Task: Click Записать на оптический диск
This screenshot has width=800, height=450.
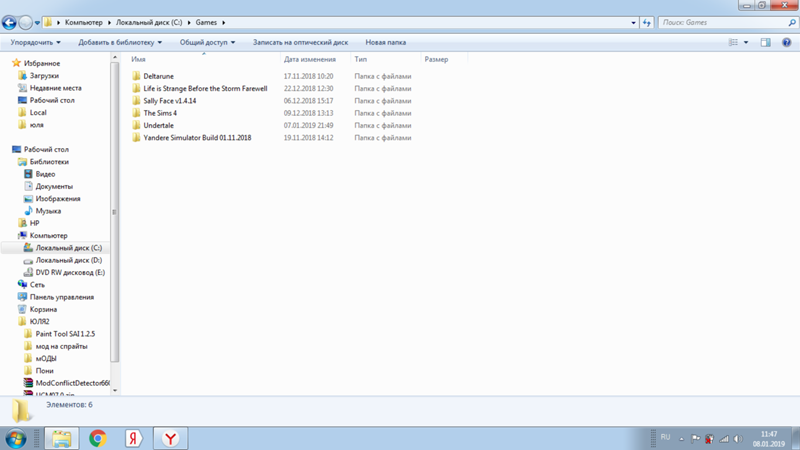Action: [x=301, y=42]
